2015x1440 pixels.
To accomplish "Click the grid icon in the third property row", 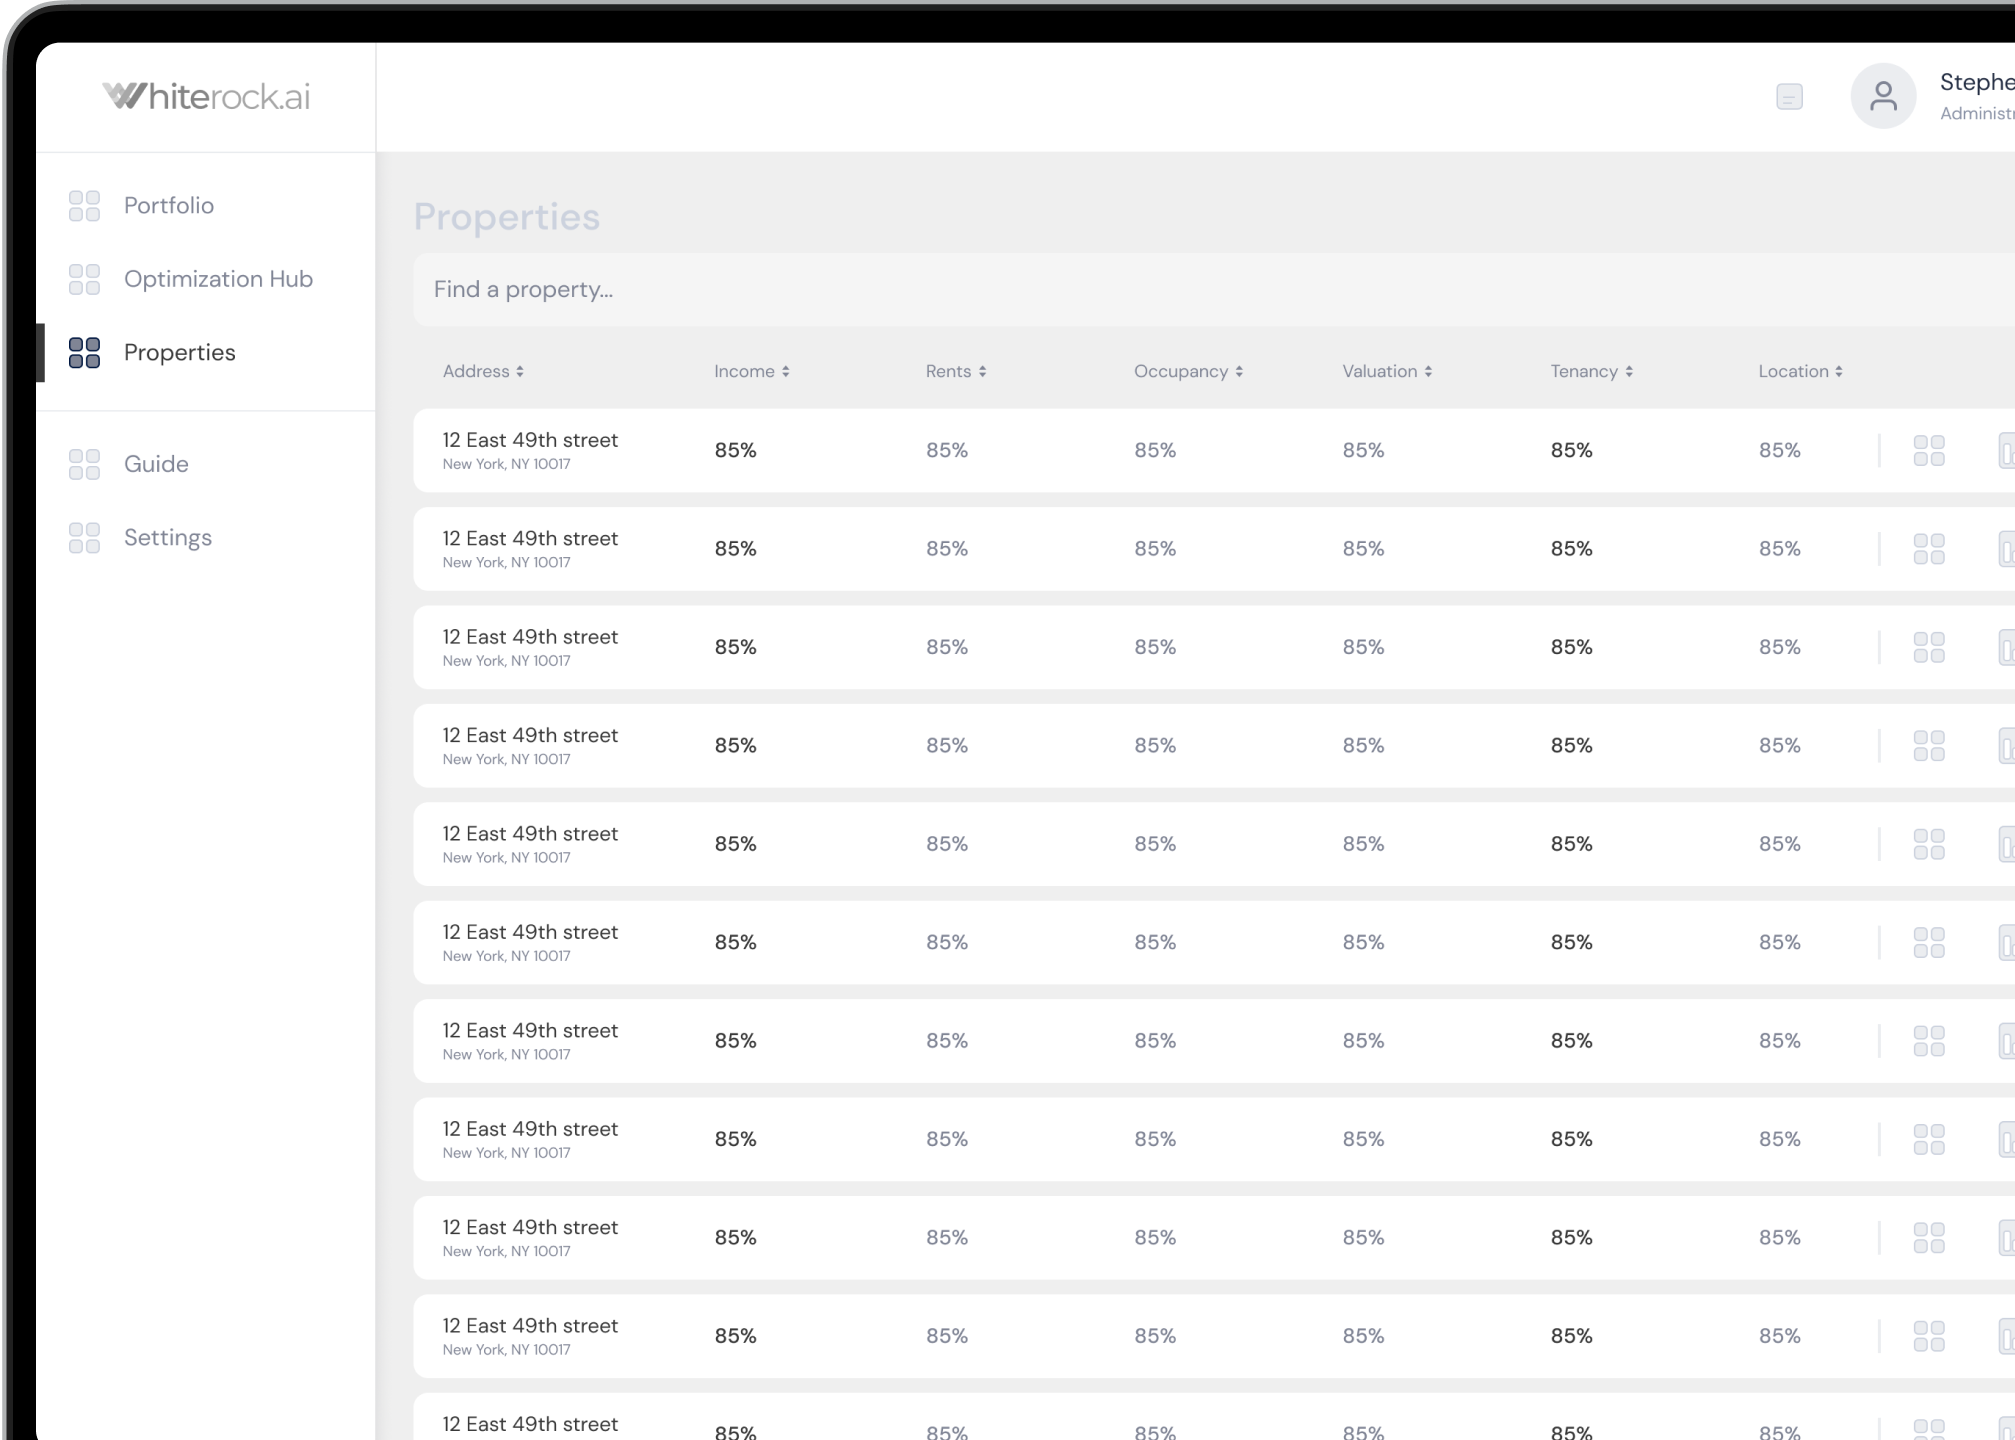I will click(1928, 647).
